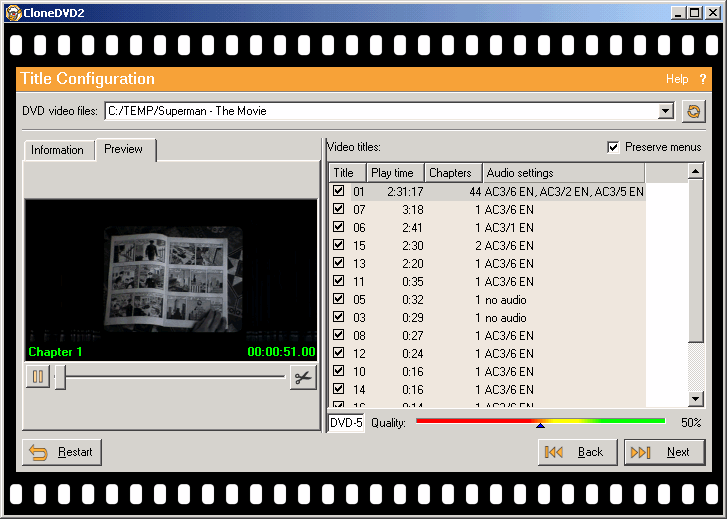Sort by the Title column header
Screen dimensions: 727x519
point(348,173)
